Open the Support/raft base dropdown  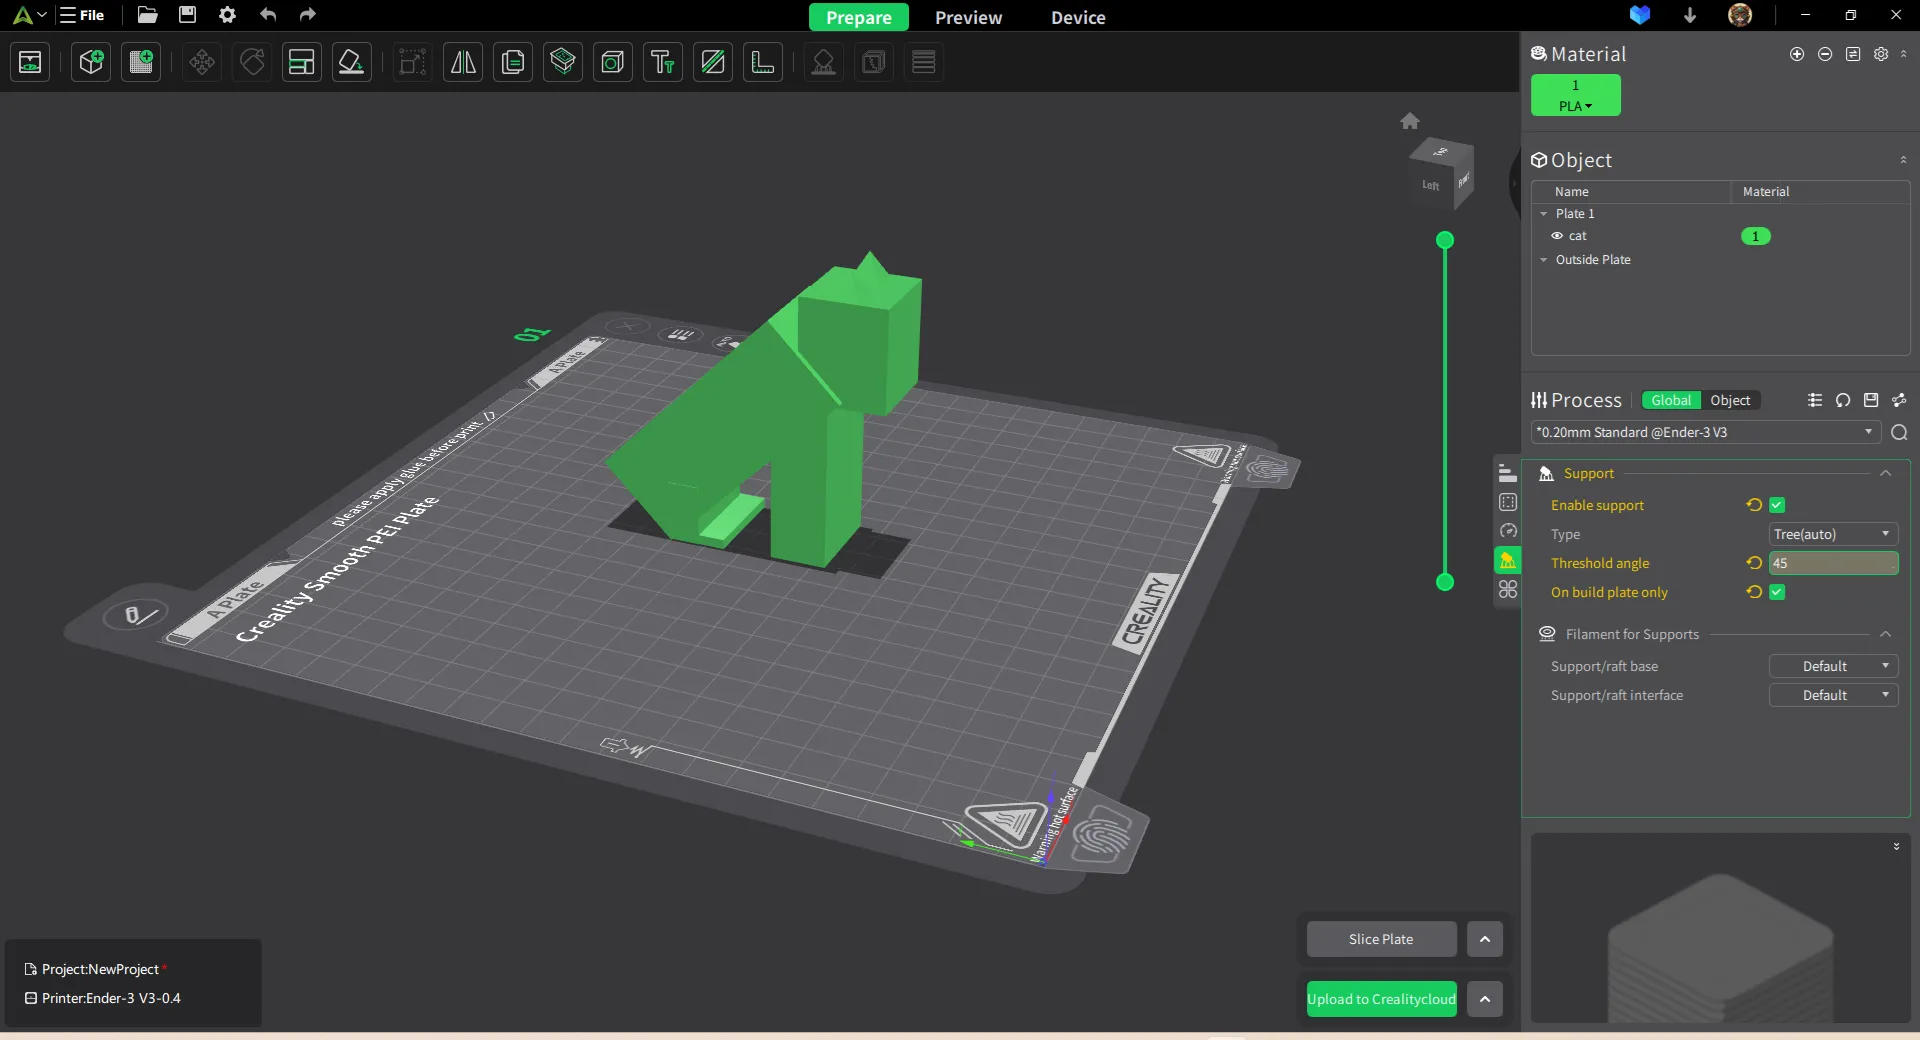1833,666
